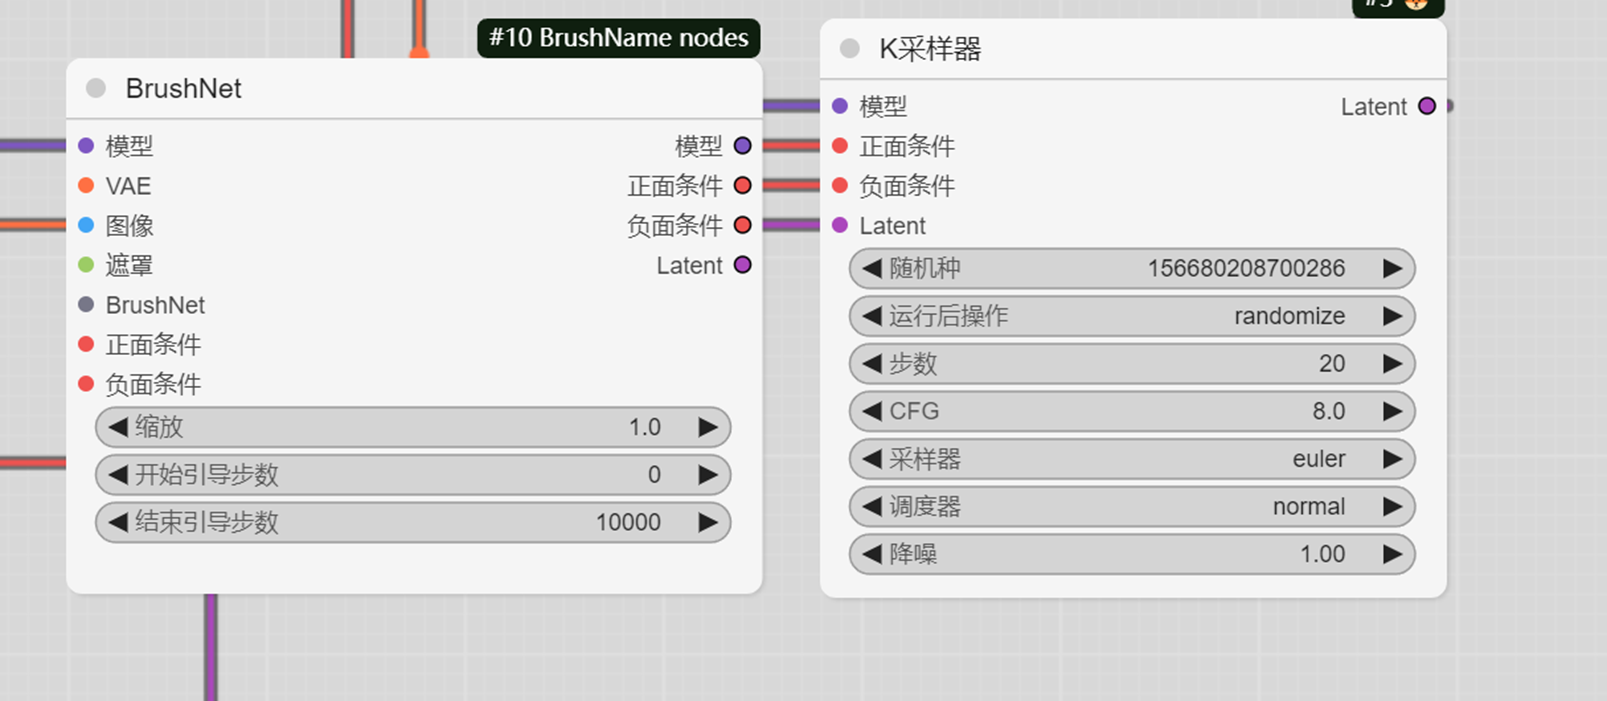Click K采样器 Latent input socket
This screenshot has height=701, width=1607.
[840, 225]
